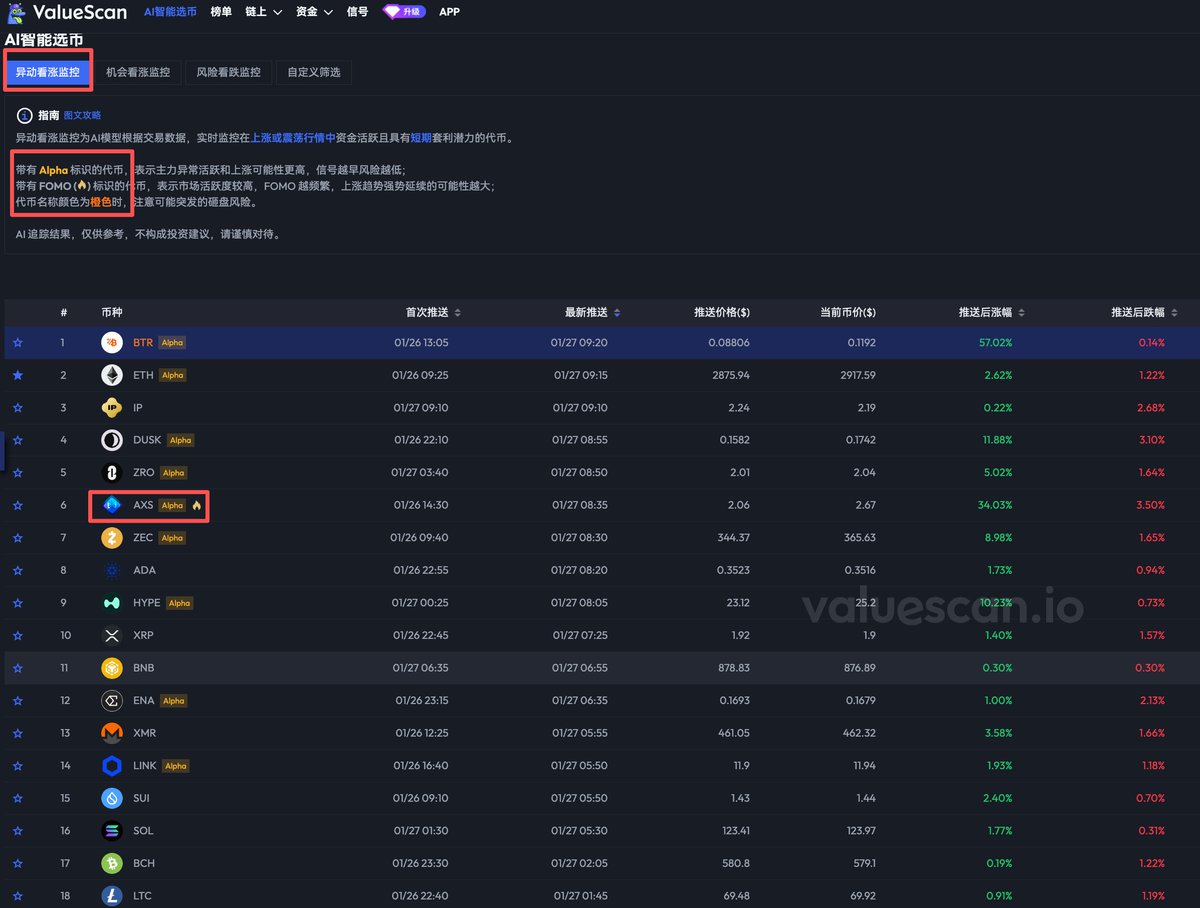This screenshot has height=908, width=1200.
Task: Open 信号 in top navigation
Action: tap(357, 12)
